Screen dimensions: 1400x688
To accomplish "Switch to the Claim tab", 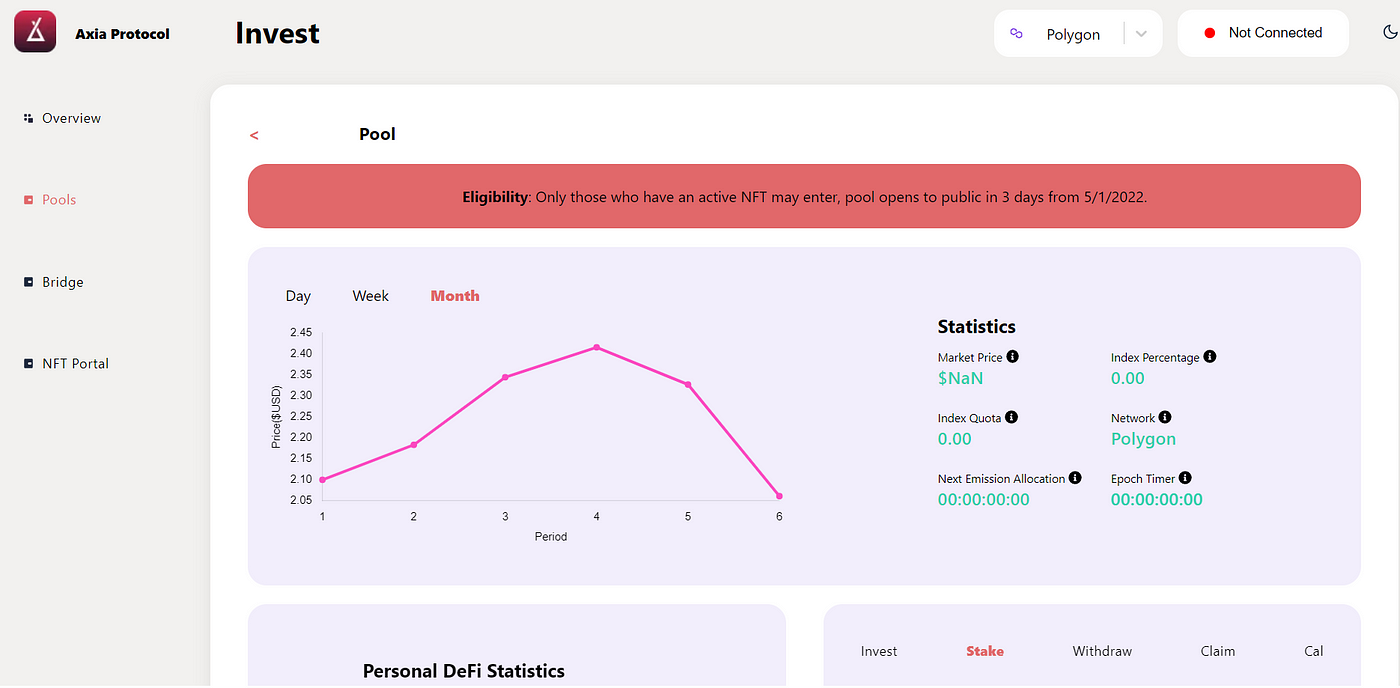I will coord(1218,651).
